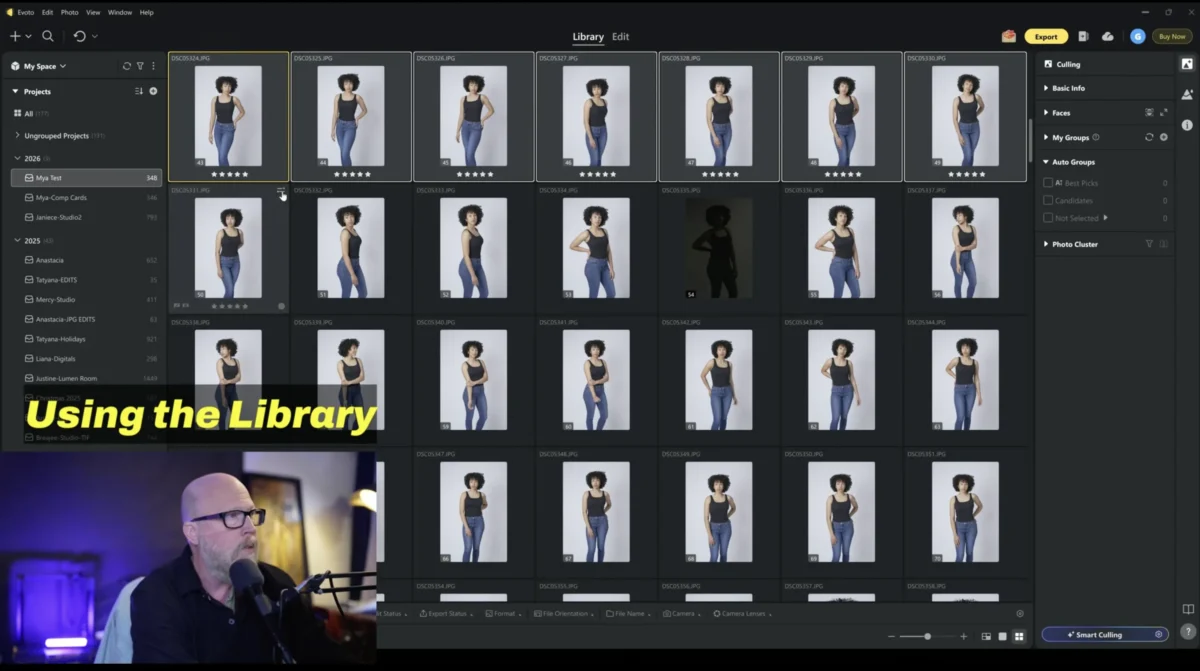Image resolution: width=1200 pixels, height=671 pixels.
Task: Open the Edit menu in menu bar
Action: (47, 12)
